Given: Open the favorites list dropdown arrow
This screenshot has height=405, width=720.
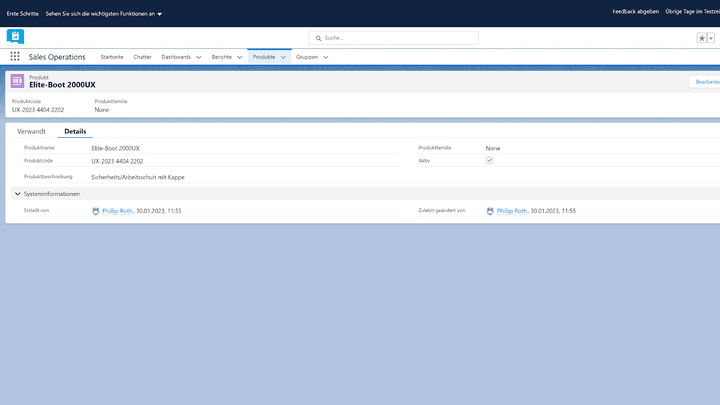Looking at the screenshot, I should 711,38.
